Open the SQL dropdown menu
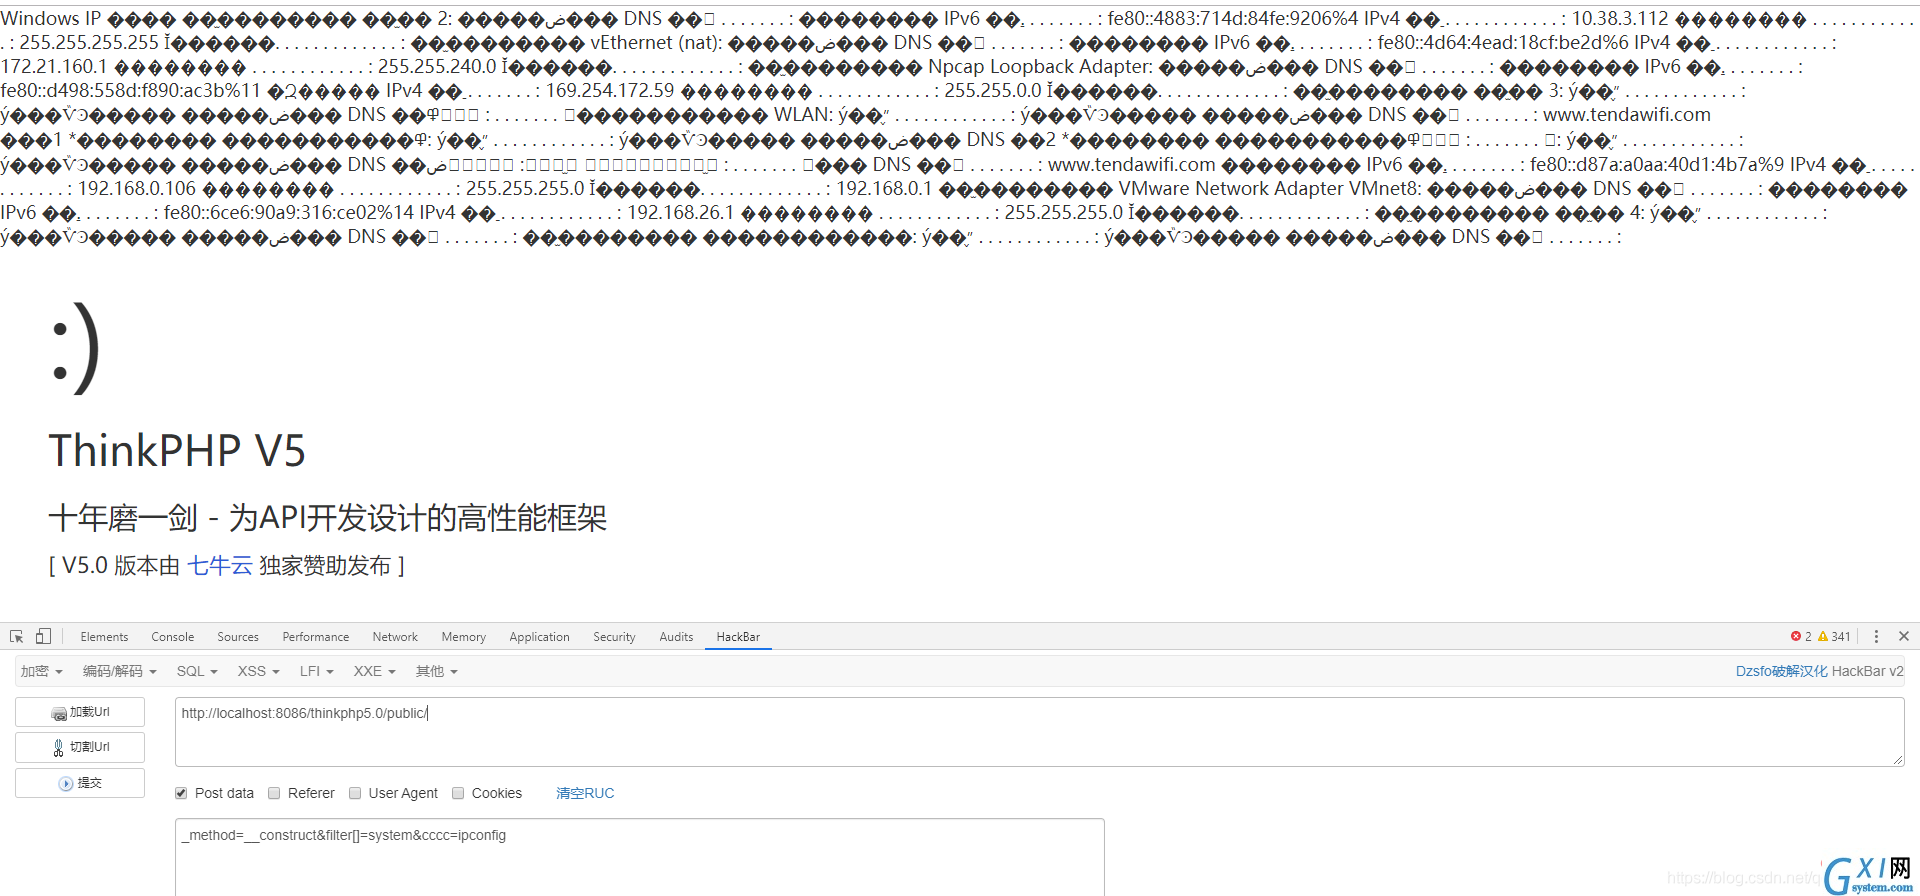Screen dimensions: 1920x896 pos(197,671)
